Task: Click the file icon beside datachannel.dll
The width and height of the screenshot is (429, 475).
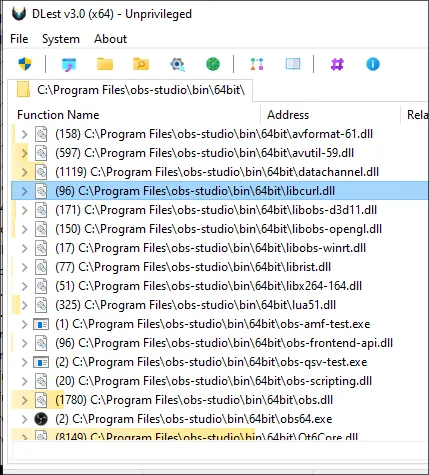Action: (41, 172)
